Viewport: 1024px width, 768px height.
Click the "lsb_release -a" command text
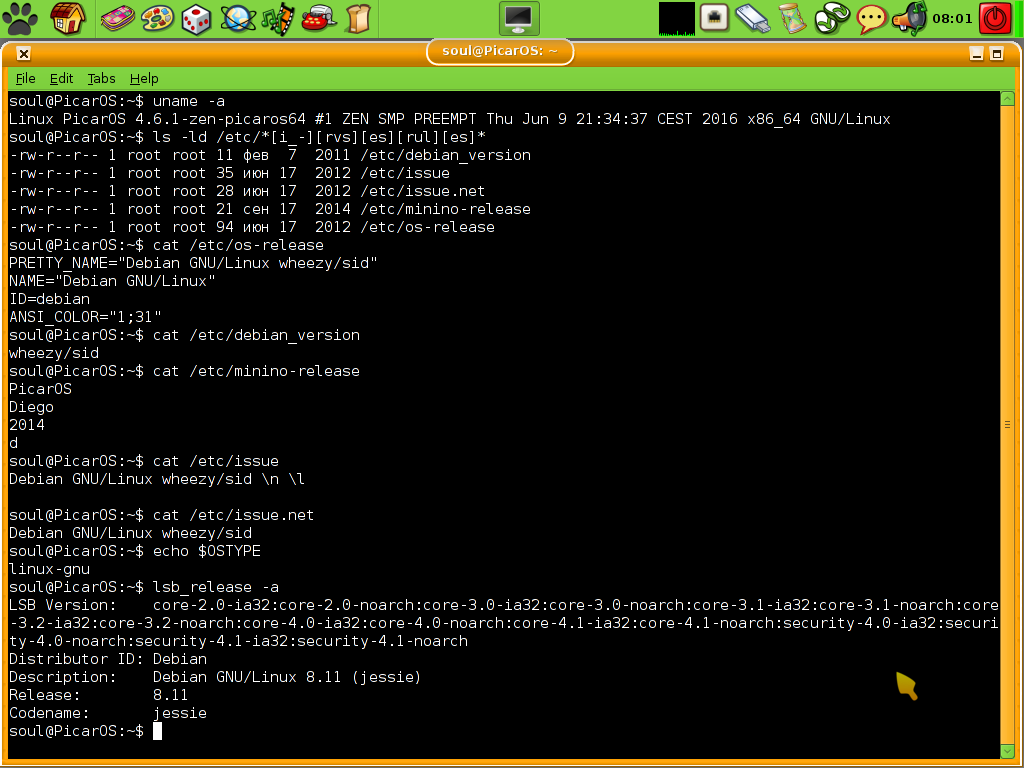click(x=216, y=587)
